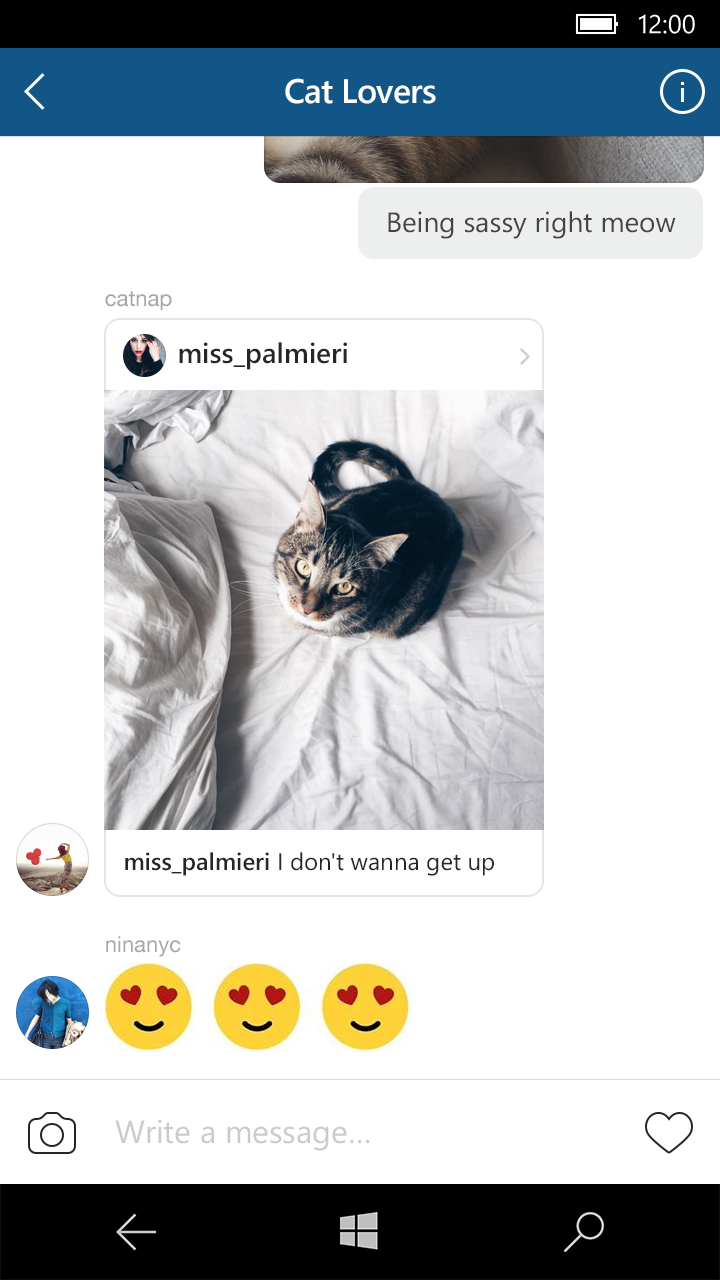Open the miss_palmieri avatar in post header
This screenshot has height=1280, width=720.
tap(144, 355)
